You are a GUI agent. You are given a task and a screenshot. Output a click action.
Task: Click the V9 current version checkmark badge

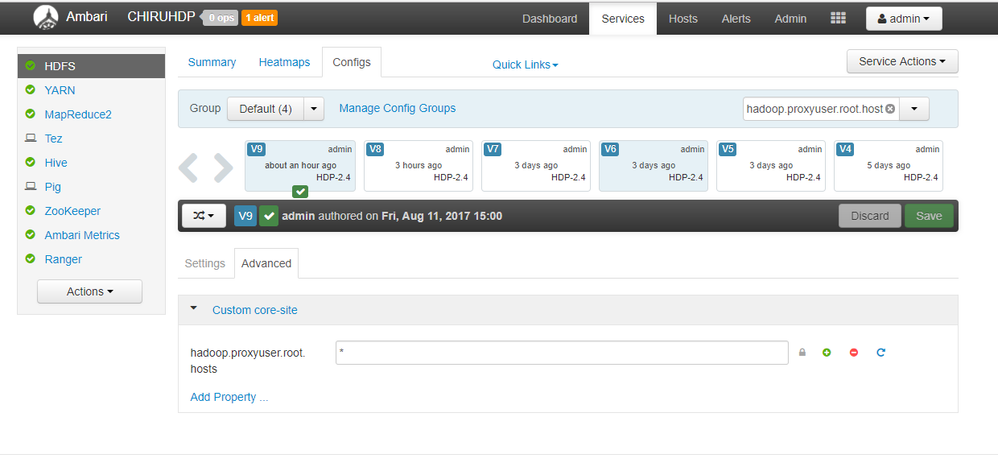[300, 191]
